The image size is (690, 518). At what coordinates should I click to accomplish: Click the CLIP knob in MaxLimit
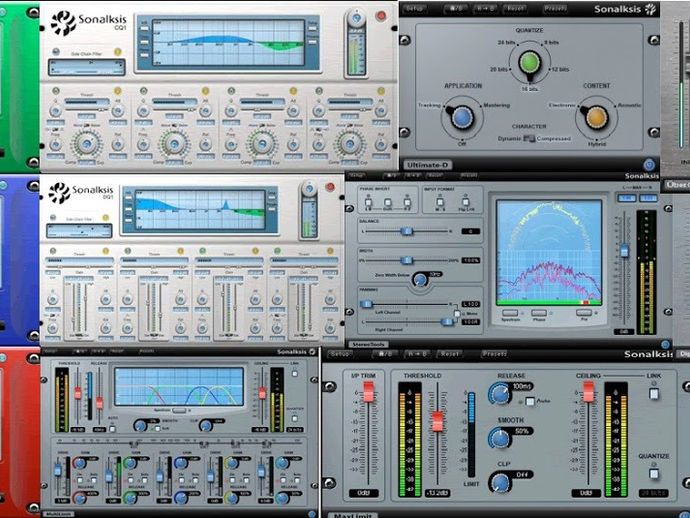tap(500, 482)
